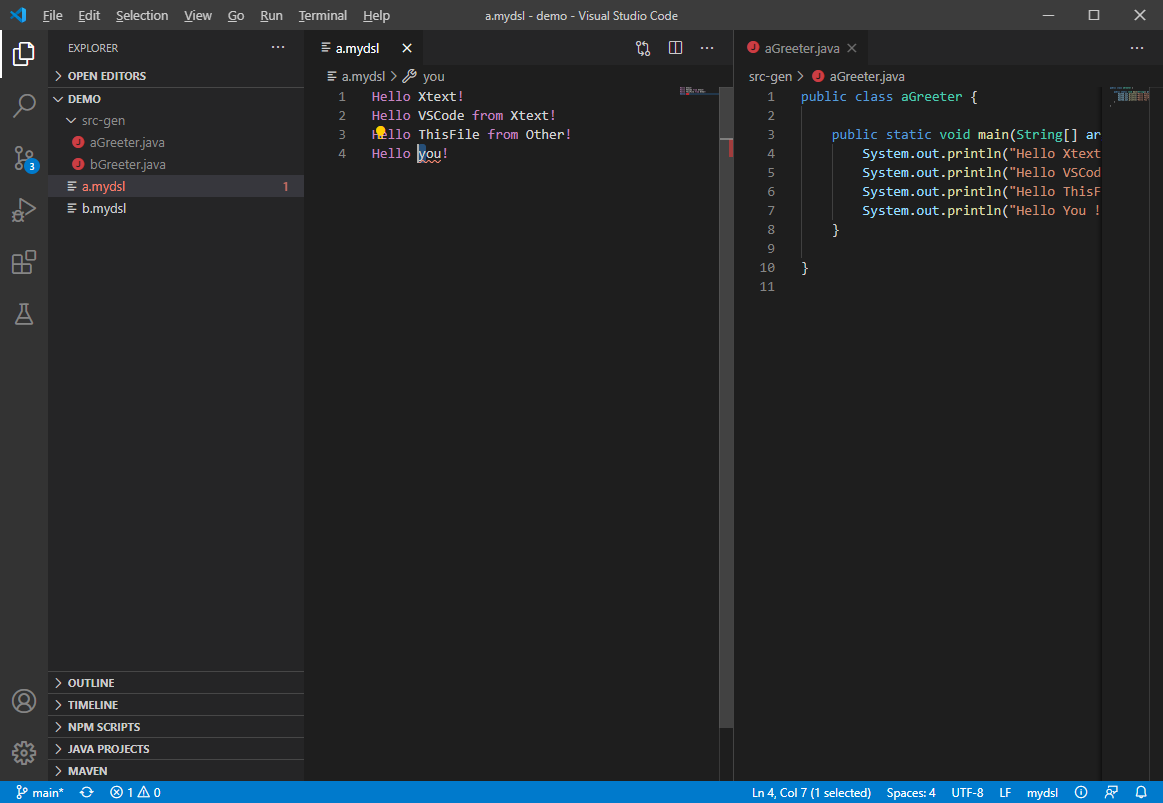Expand the OPEN EDITORS section
This screenshot has height=803, width=1163.
point(106,76)
